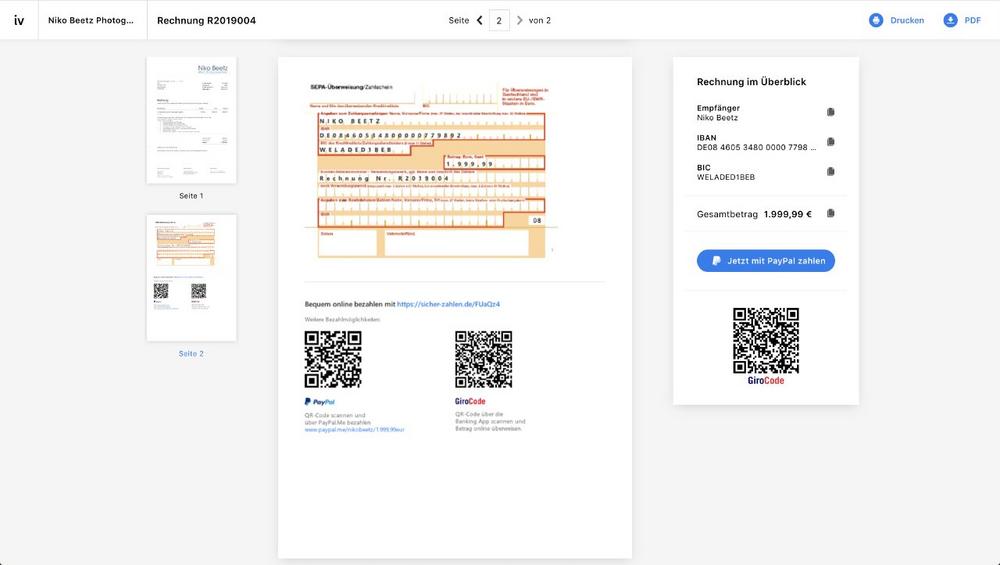
Task: Open the sicher-zahlen.de payment link
Action: click(x=448, y=304)
